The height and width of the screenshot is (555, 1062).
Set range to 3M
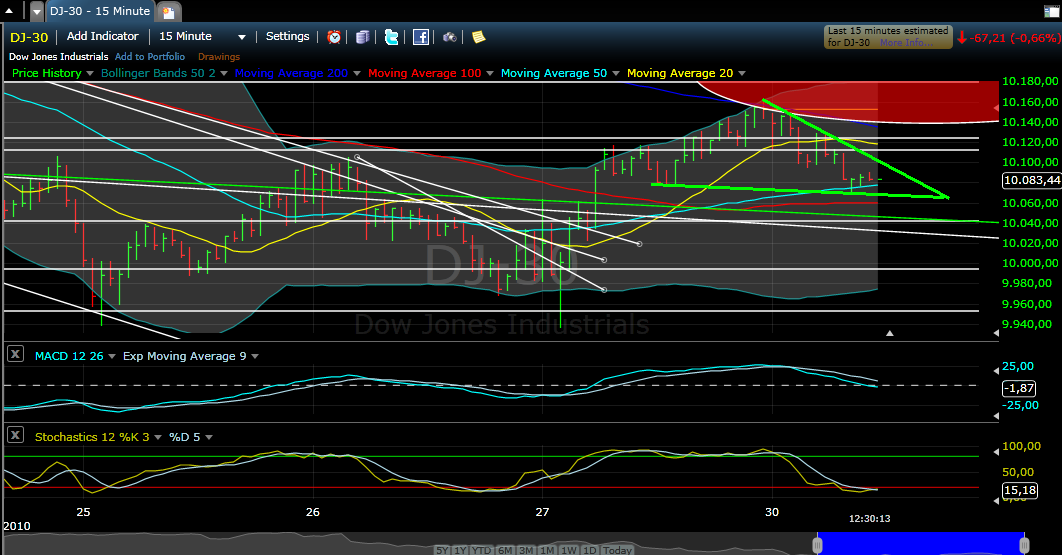(x=526, y=550)
